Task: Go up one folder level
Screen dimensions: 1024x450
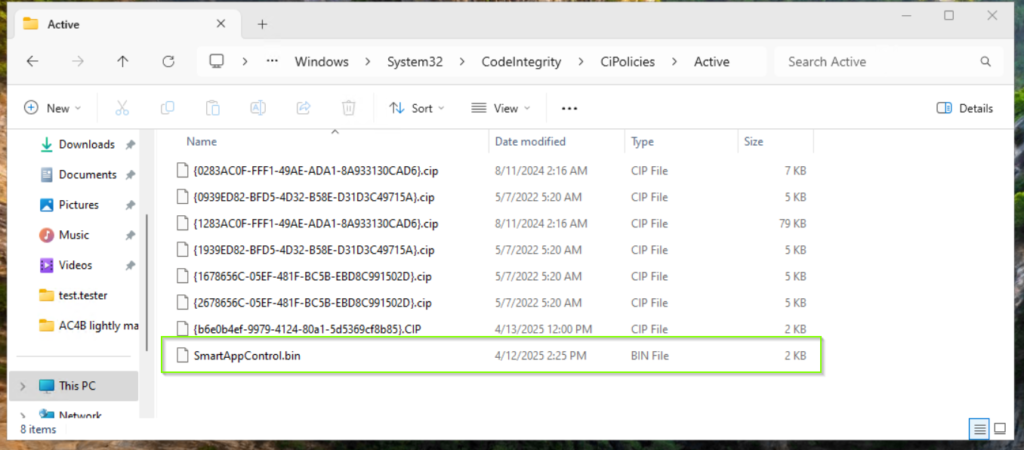Action: click(123, 61)
